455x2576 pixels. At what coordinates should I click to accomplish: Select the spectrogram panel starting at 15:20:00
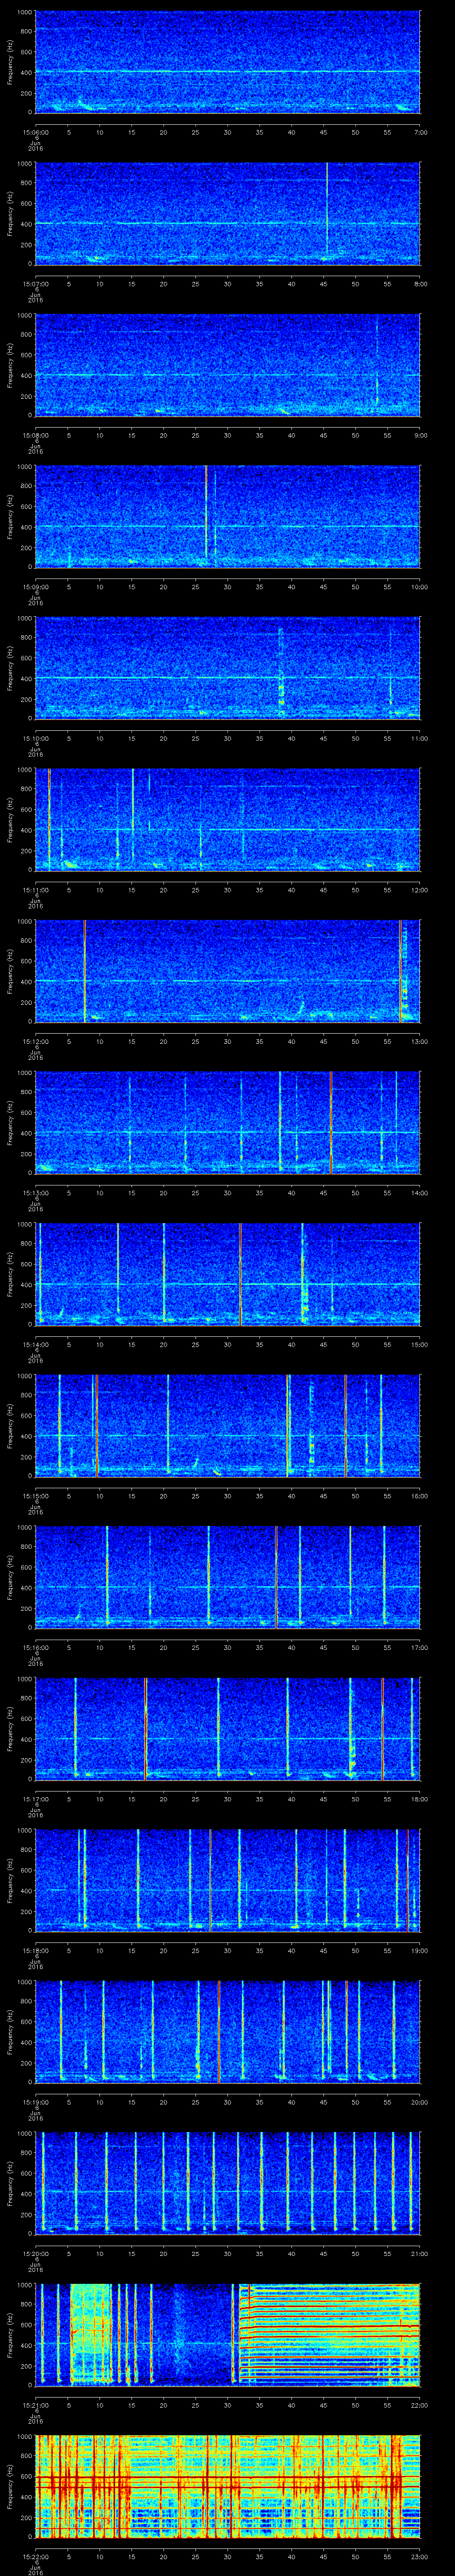tap(228, 2184)
